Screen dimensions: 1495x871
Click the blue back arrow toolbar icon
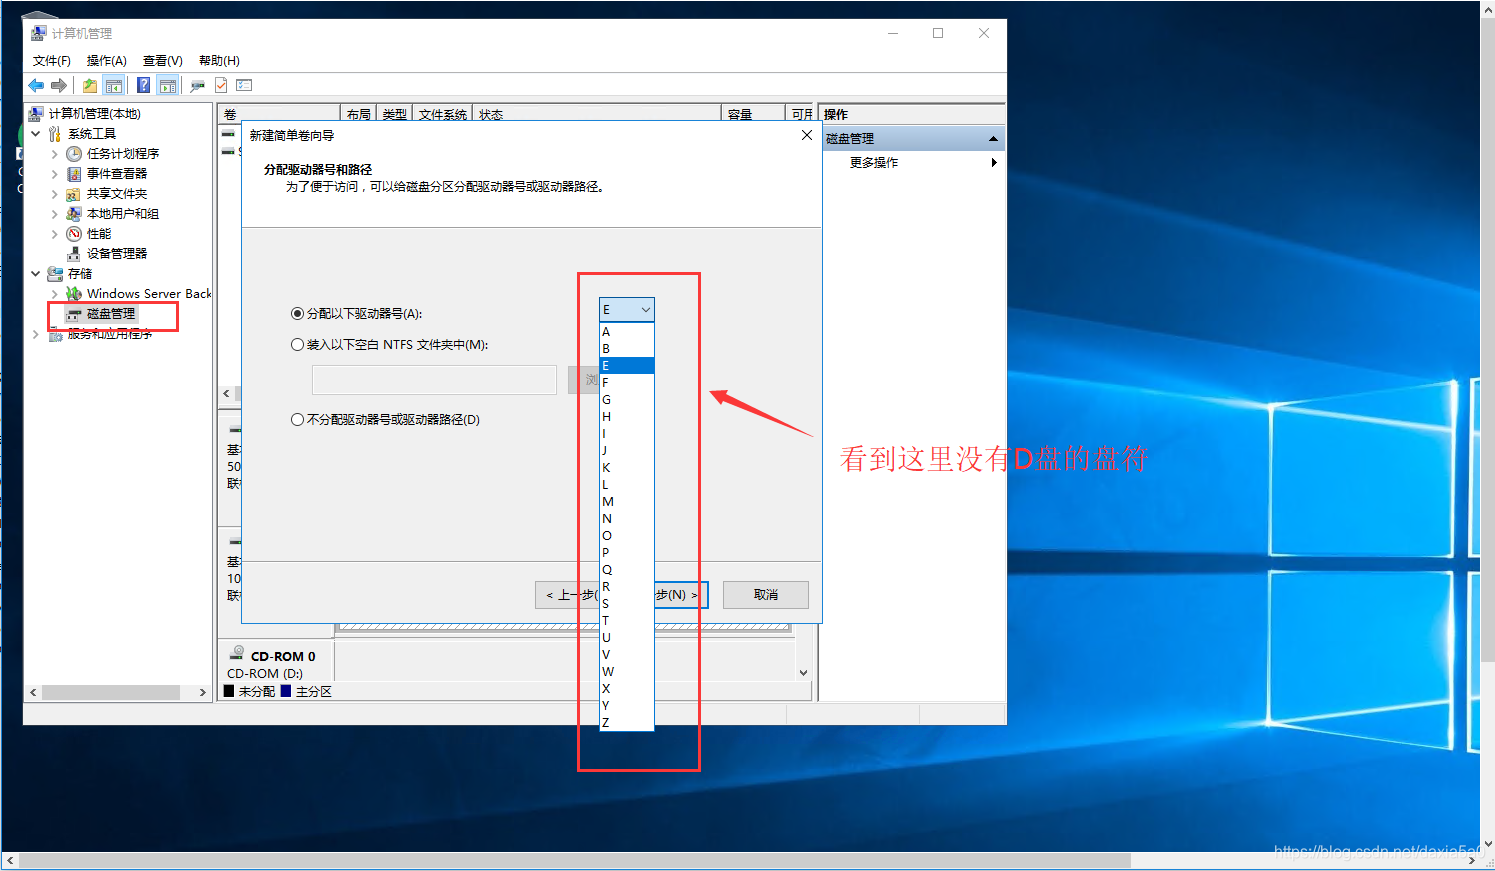pyautogui.click(x=36, y=86)
